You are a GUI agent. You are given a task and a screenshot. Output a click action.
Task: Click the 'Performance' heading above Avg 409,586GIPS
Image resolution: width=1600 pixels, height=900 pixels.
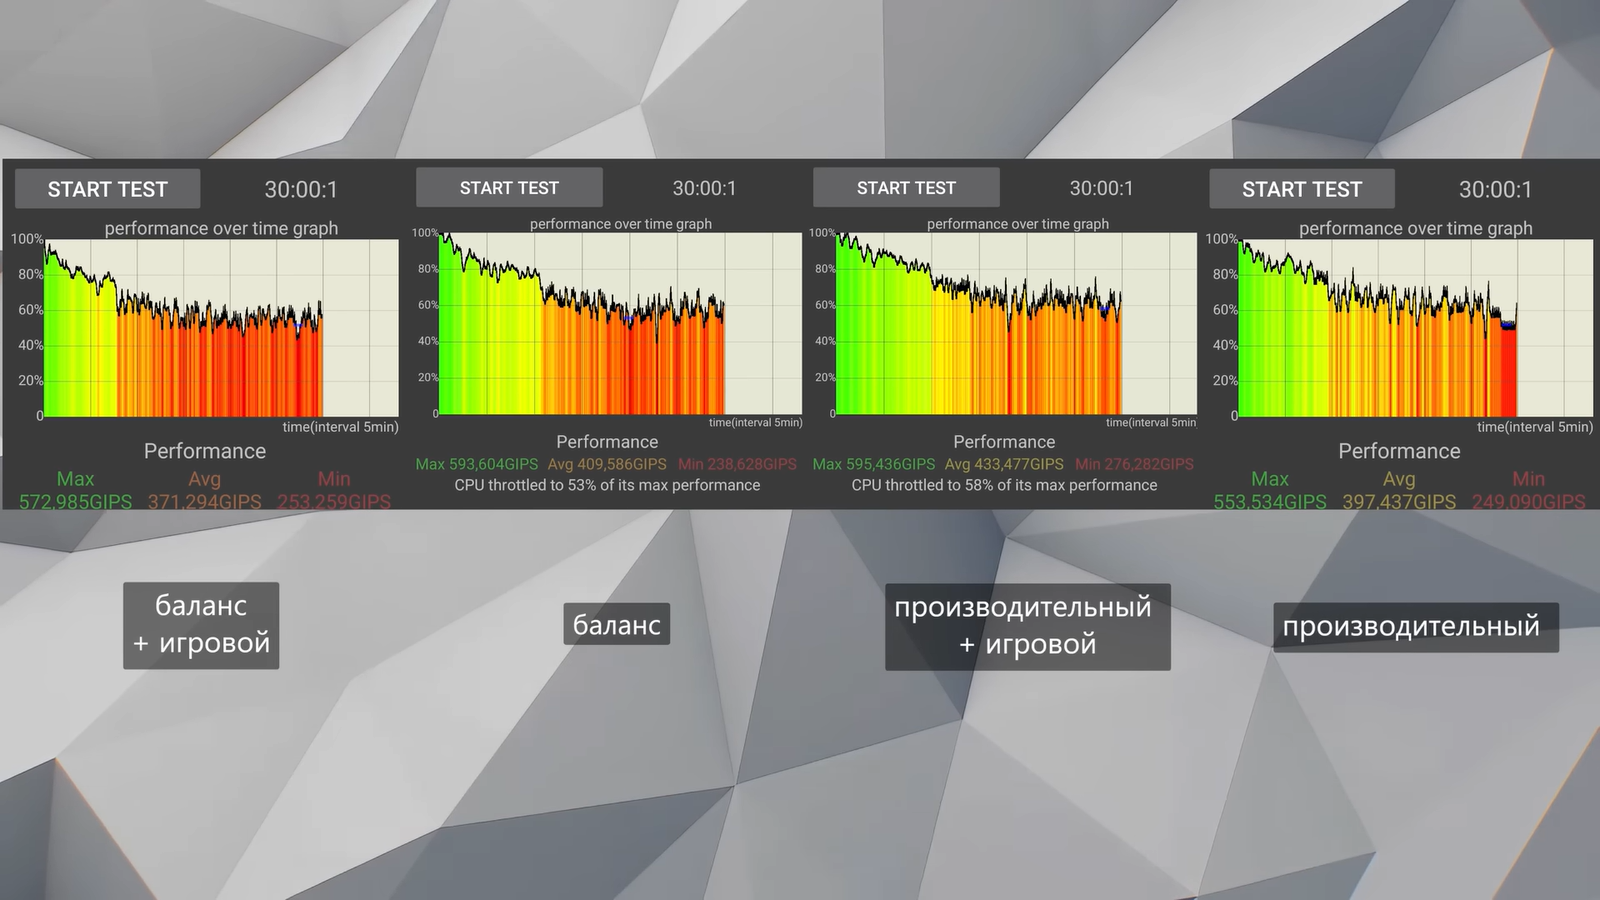click(607, 442)
